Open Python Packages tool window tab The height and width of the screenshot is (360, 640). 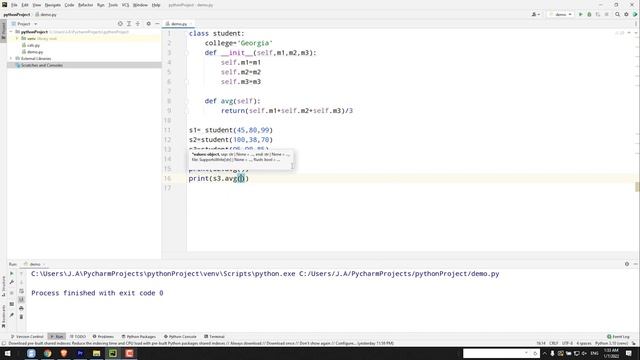click(138, 337)
